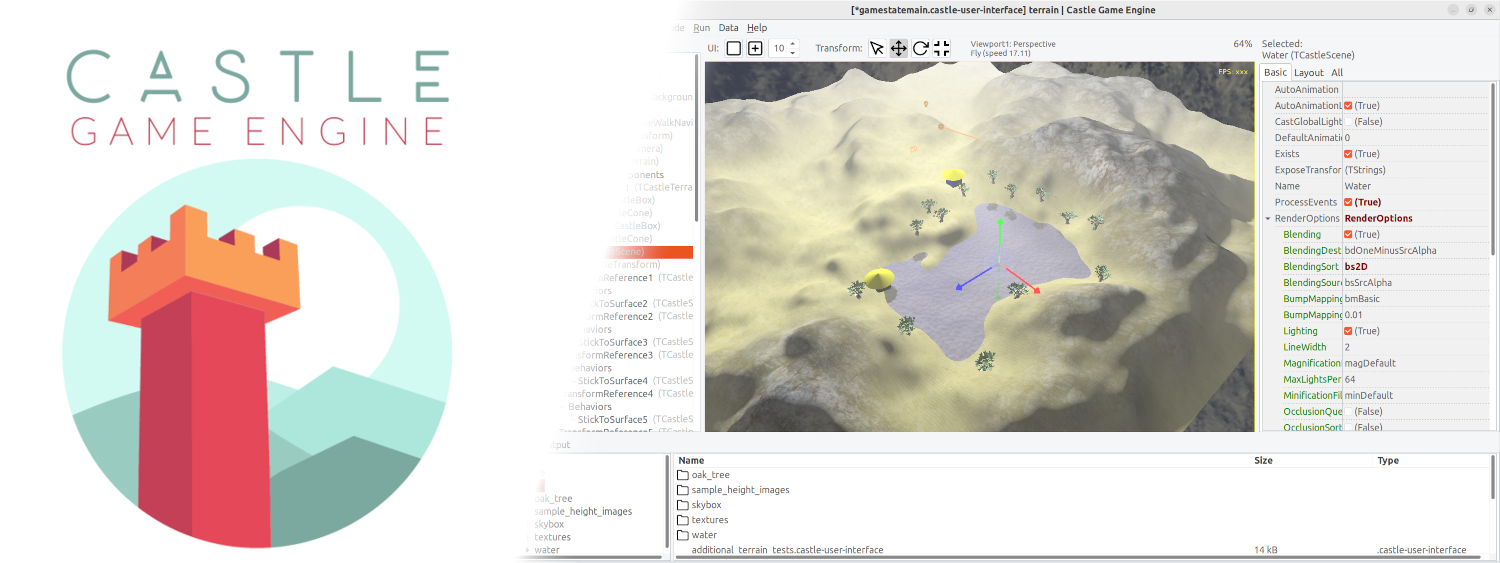This screenshot has width=1500, height=563.
Task: Click the MaxLightsPerShape value 64
Action: [x=1350, y=379]
